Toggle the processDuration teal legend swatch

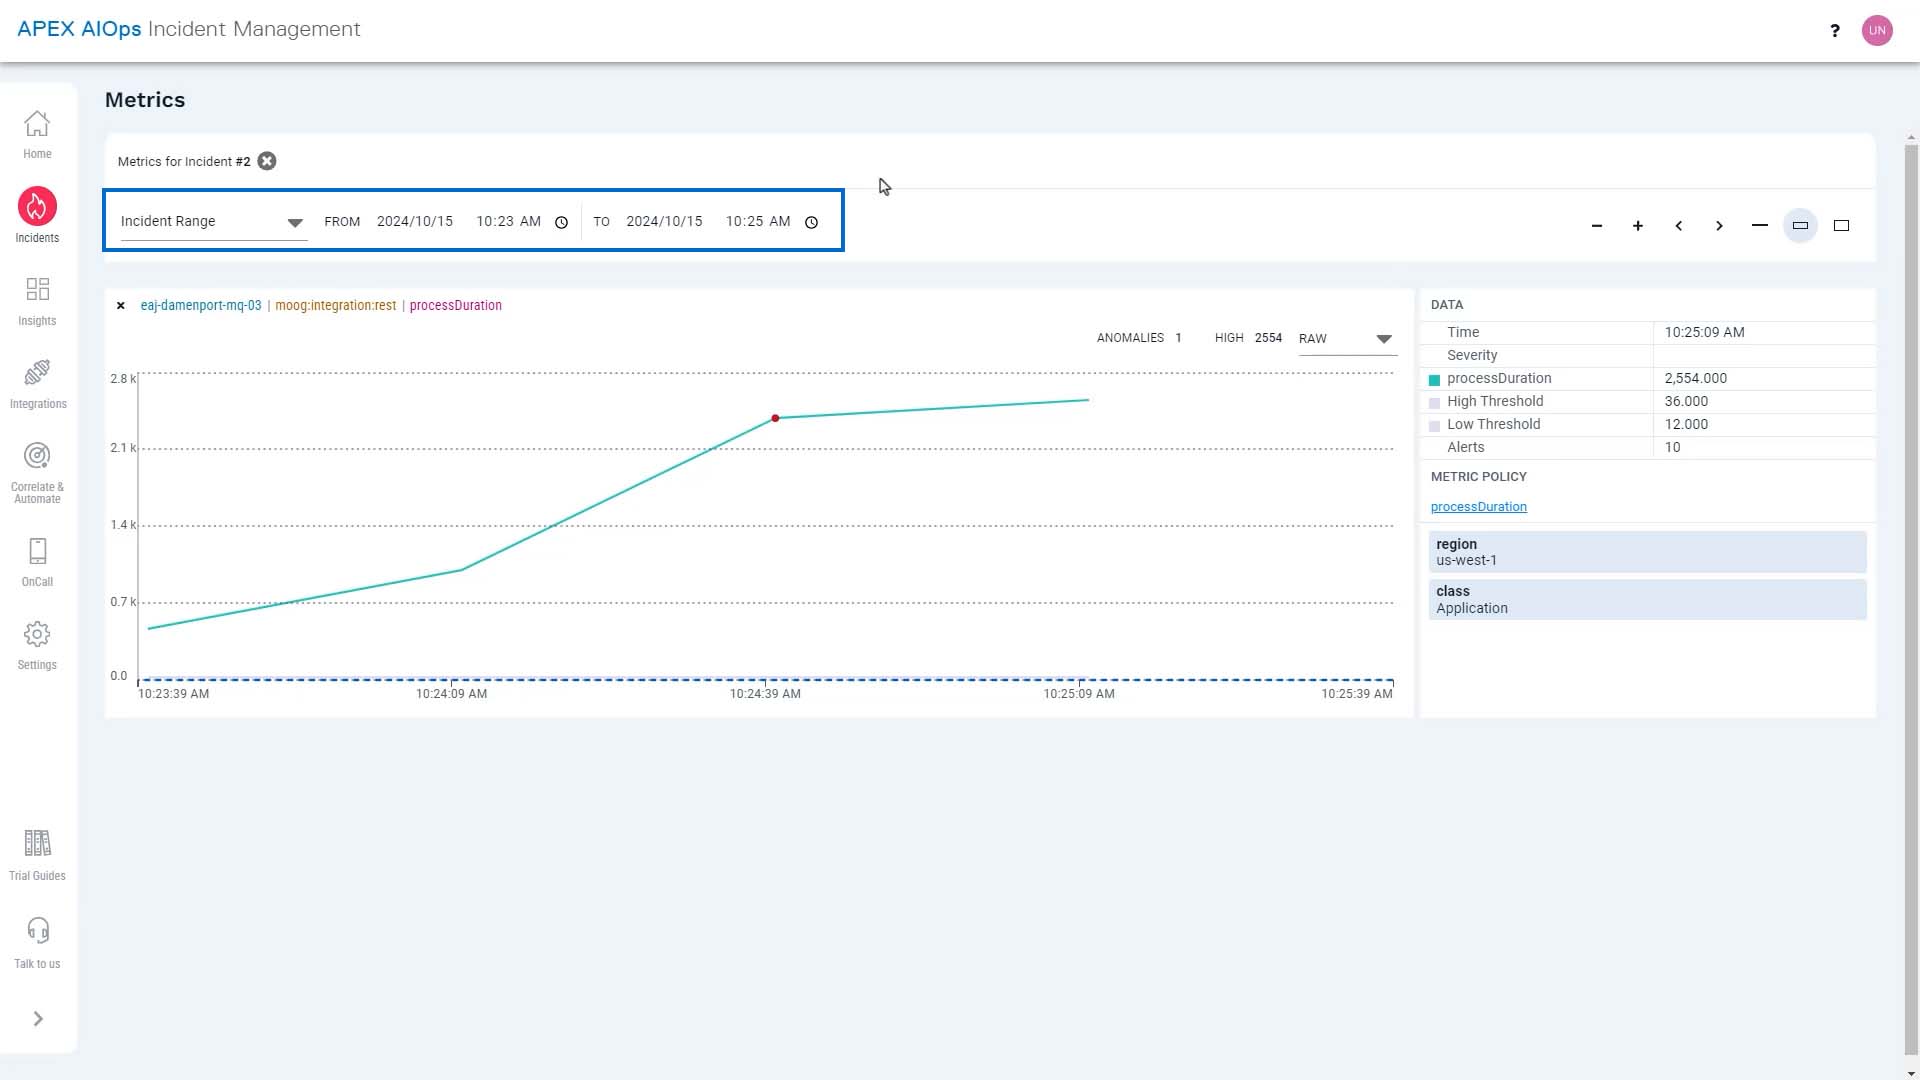[1434, 380]
